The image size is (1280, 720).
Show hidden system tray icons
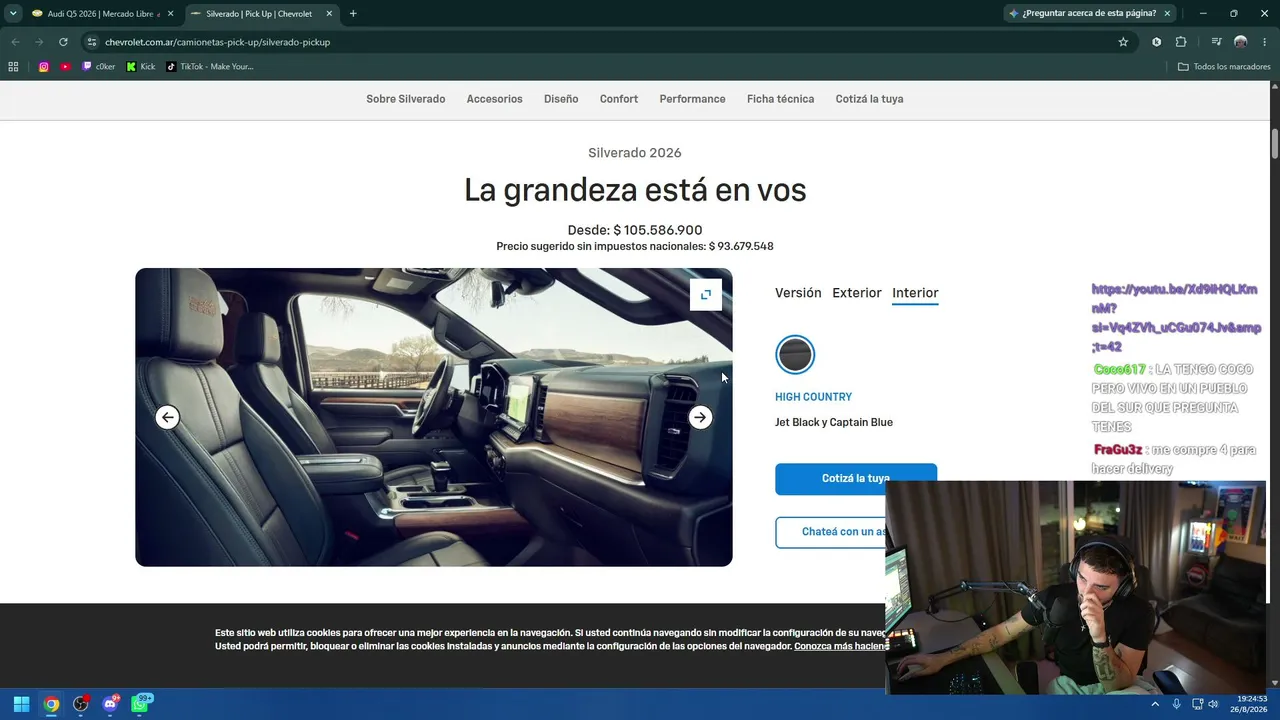[1155, 704]
